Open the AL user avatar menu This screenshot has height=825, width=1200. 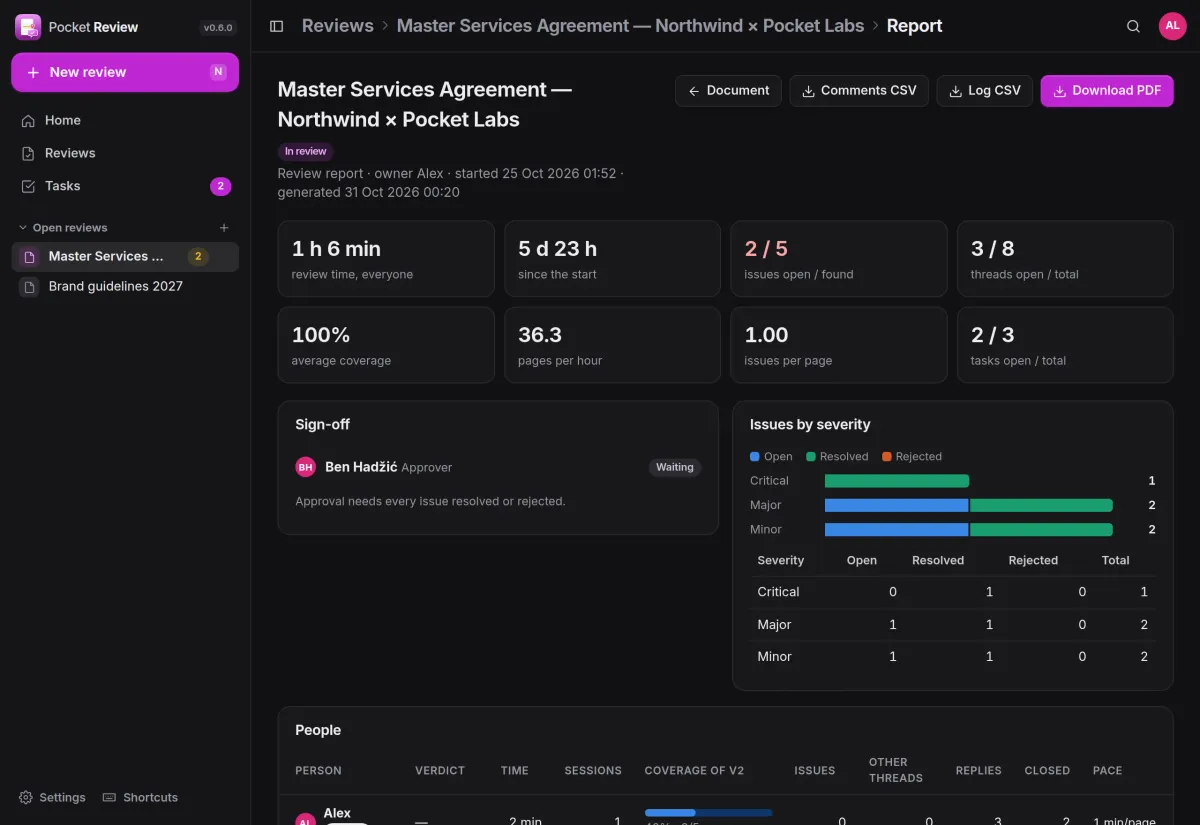point(1172,26)
